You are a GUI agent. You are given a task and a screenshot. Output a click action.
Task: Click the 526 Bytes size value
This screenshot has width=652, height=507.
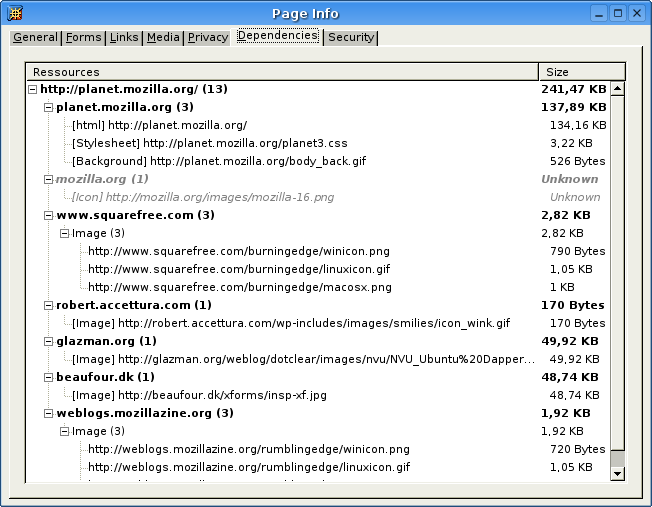pos(578,161)
